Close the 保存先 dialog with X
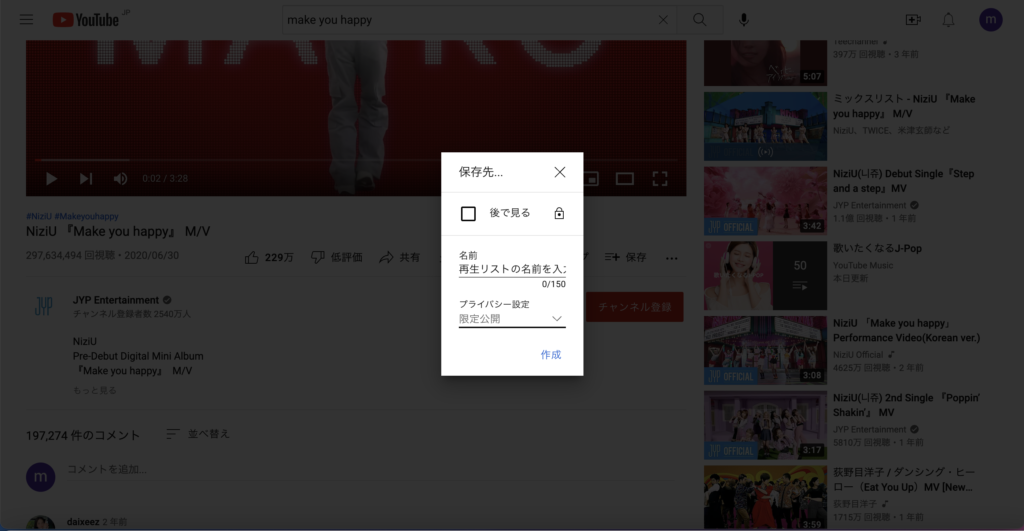 click(x=560, y=172)
